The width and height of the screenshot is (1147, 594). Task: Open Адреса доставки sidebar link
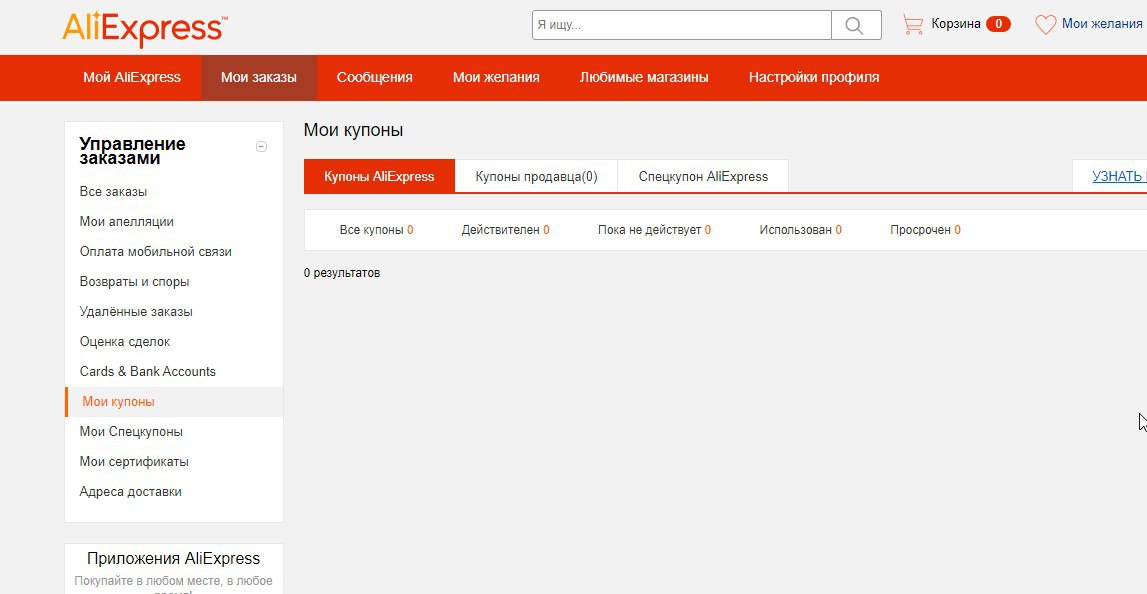pyautogui.click(x=131, y=492)
